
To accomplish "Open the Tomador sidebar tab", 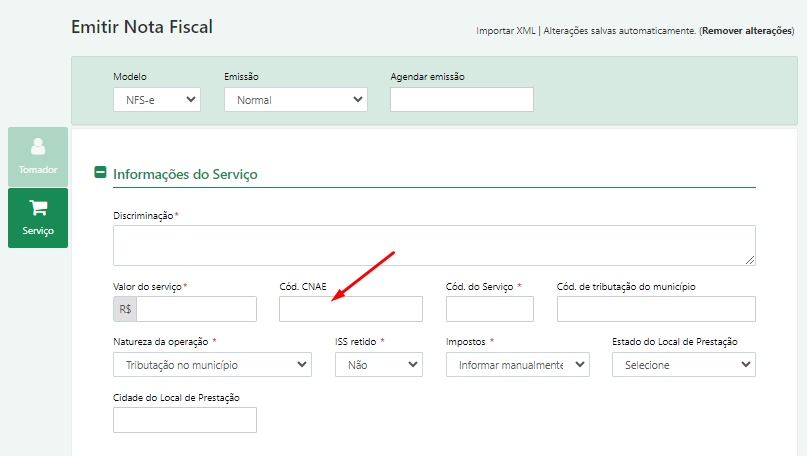I will [38, 157].
